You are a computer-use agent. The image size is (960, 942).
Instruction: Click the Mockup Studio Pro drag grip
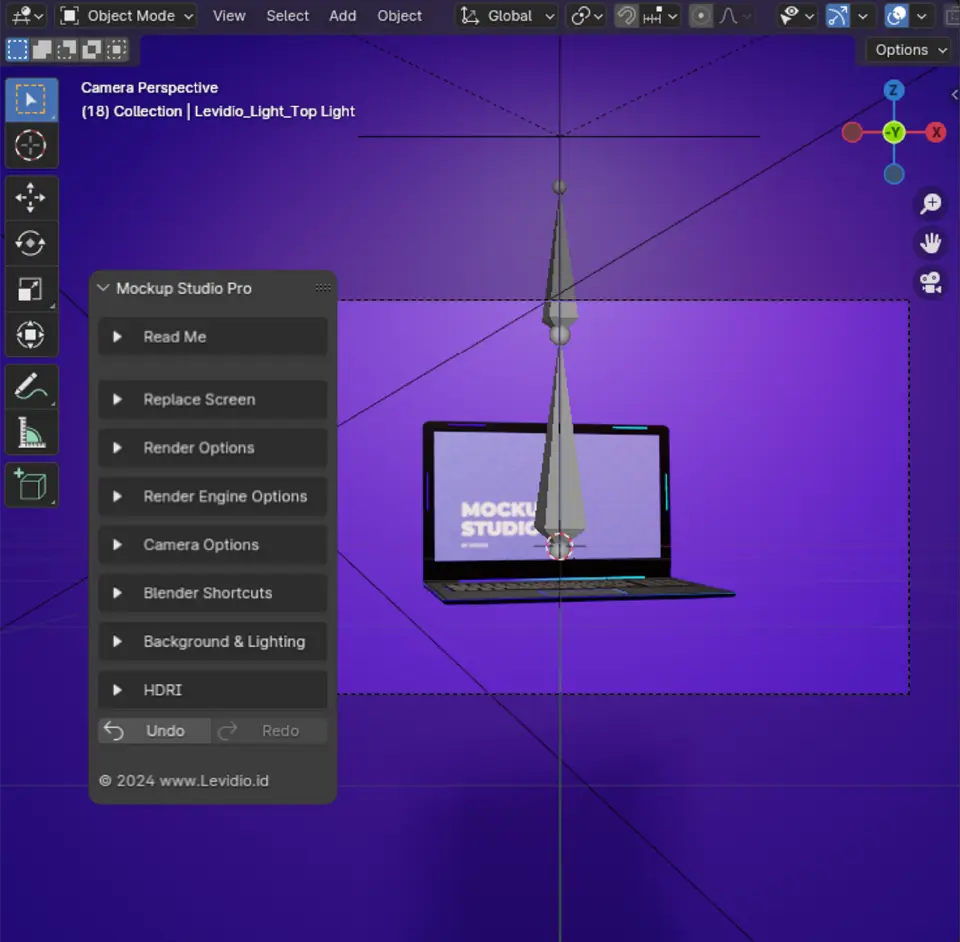(323, 288)
